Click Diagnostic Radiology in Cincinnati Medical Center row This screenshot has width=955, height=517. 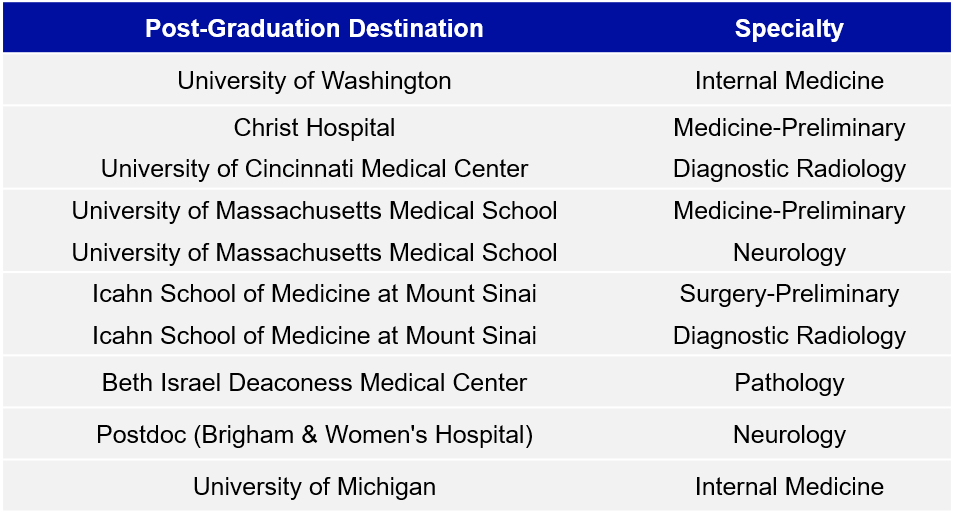coord(789,169)
